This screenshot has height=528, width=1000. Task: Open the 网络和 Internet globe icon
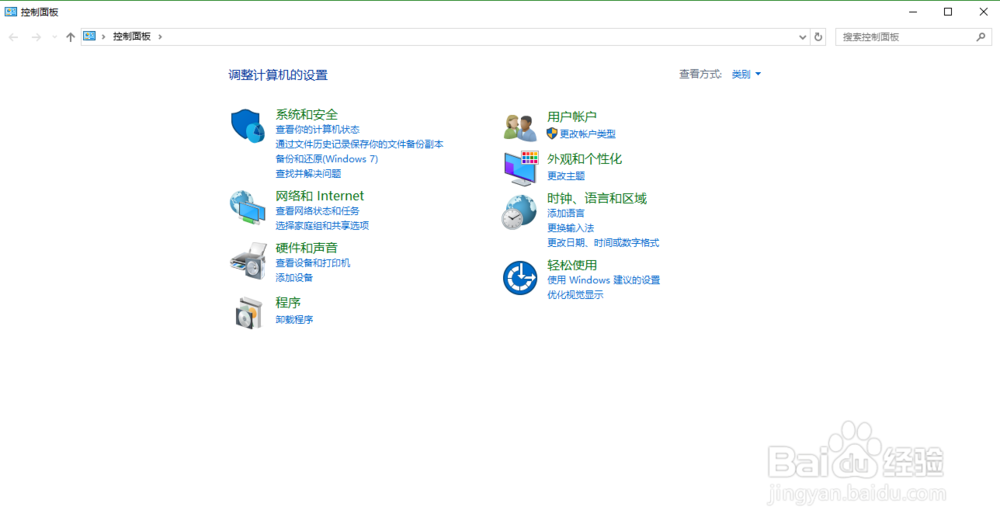point(247,207)
